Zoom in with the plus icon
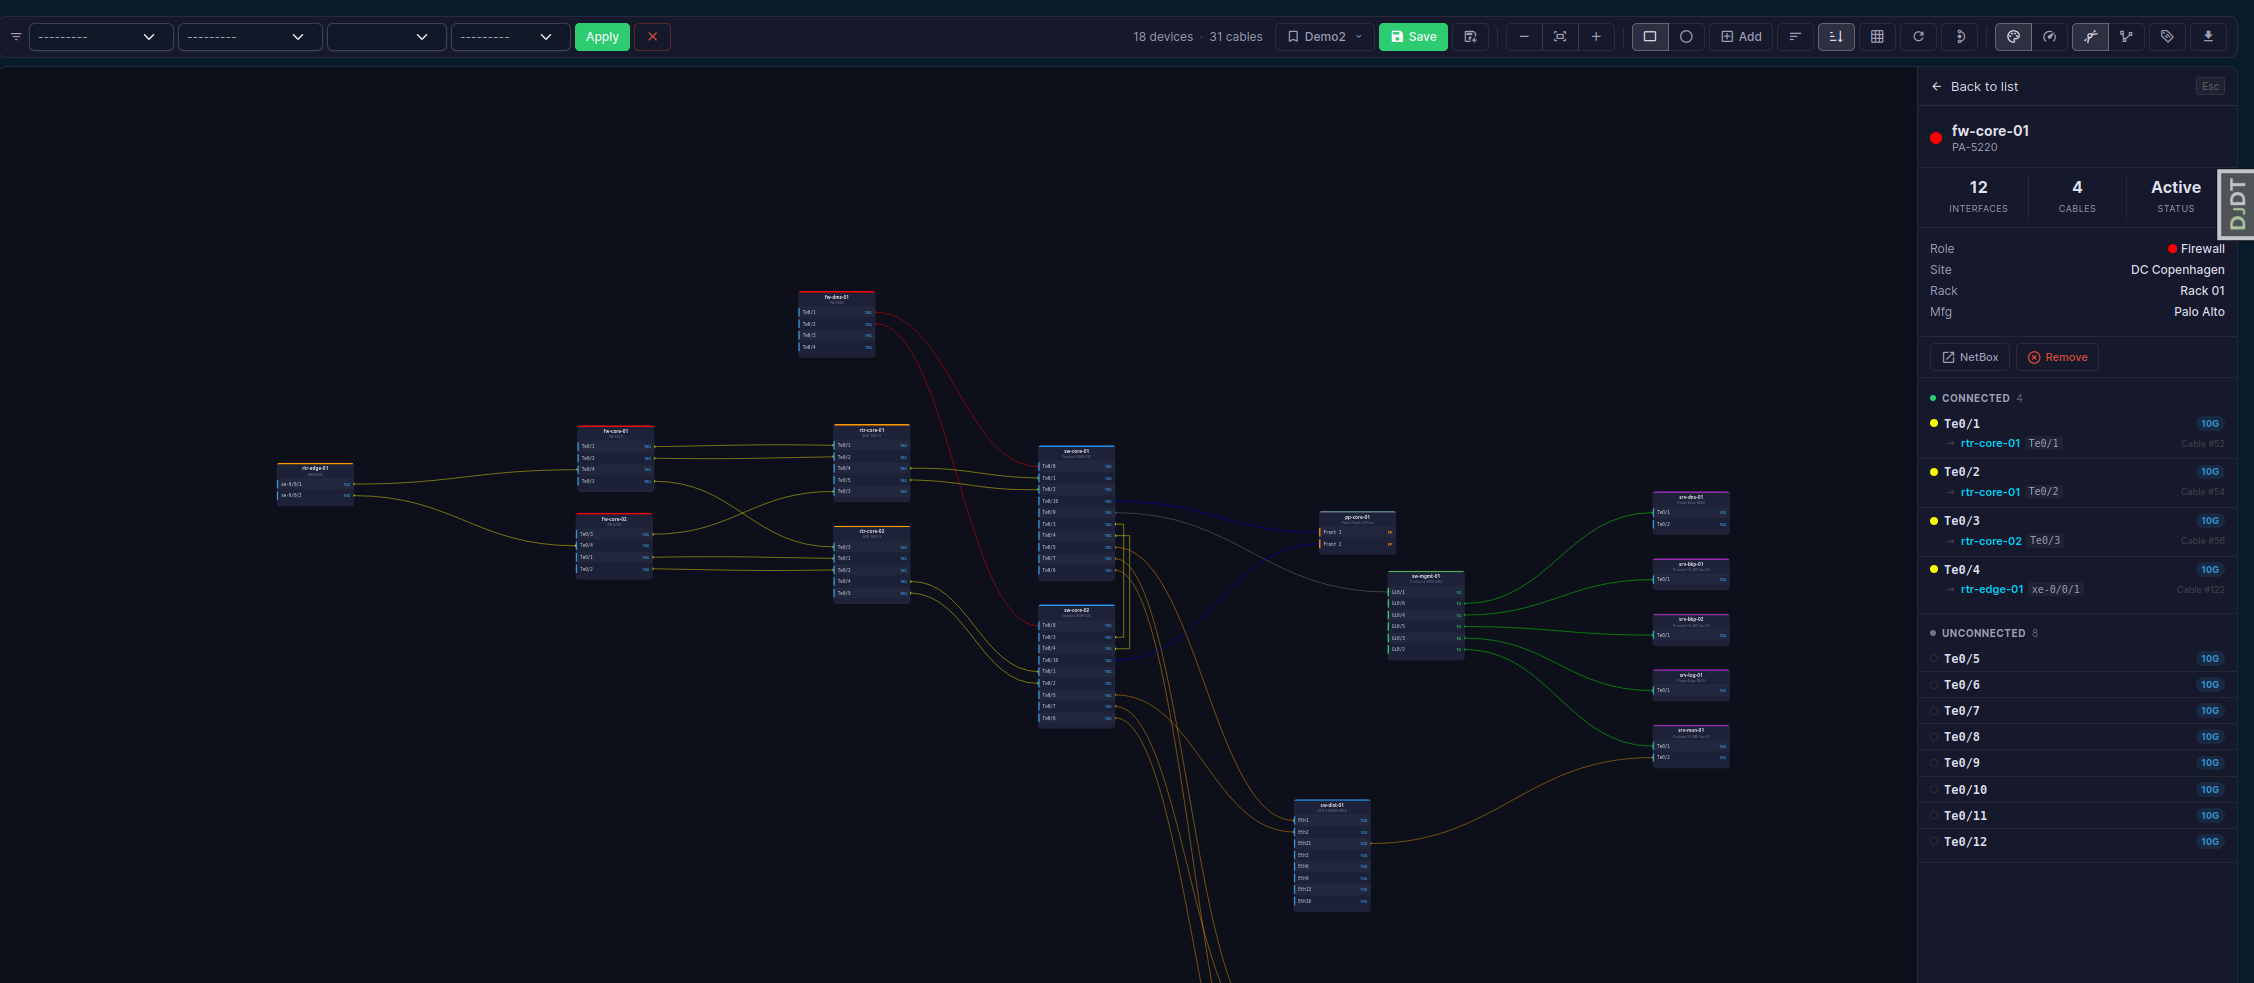This screenshot has width=2254, height=983. pyautogui.click(x=1596, y=37)
